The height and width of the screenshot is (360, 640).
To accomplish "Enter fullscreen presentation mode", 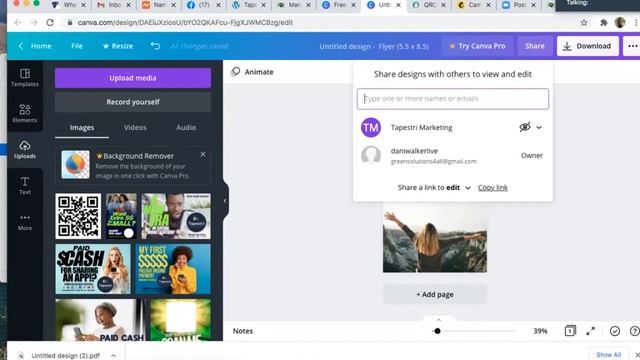I will pos(590,331).
